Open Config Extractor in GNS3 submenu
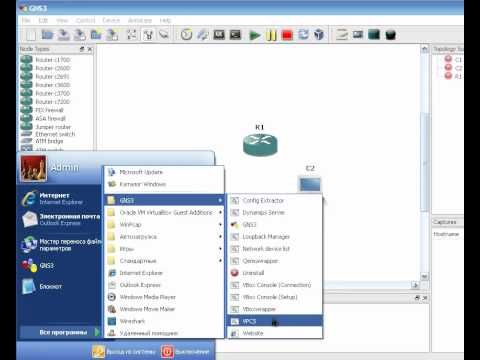The width and height of the screenshot is (480, 360). 275,200
